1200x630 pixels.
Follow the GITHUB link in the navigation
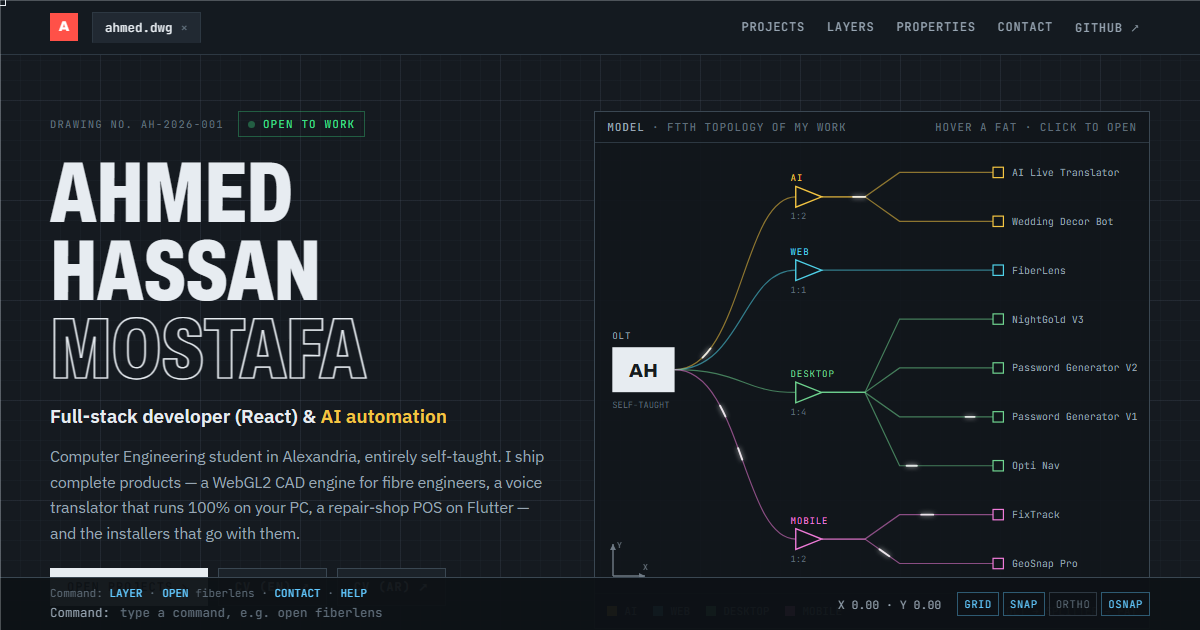1107,28
